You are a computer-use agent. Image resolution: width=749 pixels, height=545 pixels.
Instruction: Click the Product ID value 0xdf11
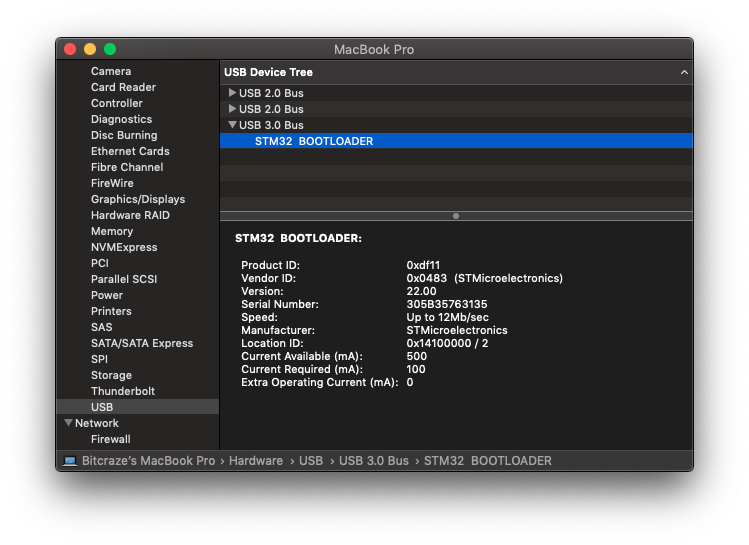(x=423, y=265)
